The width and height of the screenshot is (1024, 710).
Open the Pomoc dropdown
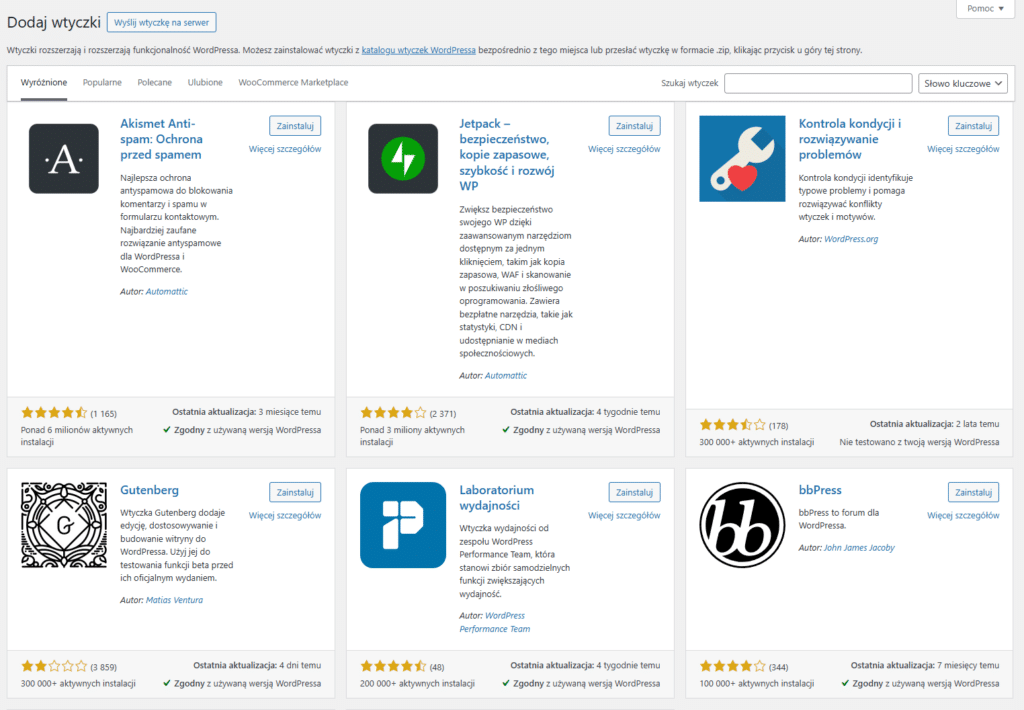pos(984,8)
